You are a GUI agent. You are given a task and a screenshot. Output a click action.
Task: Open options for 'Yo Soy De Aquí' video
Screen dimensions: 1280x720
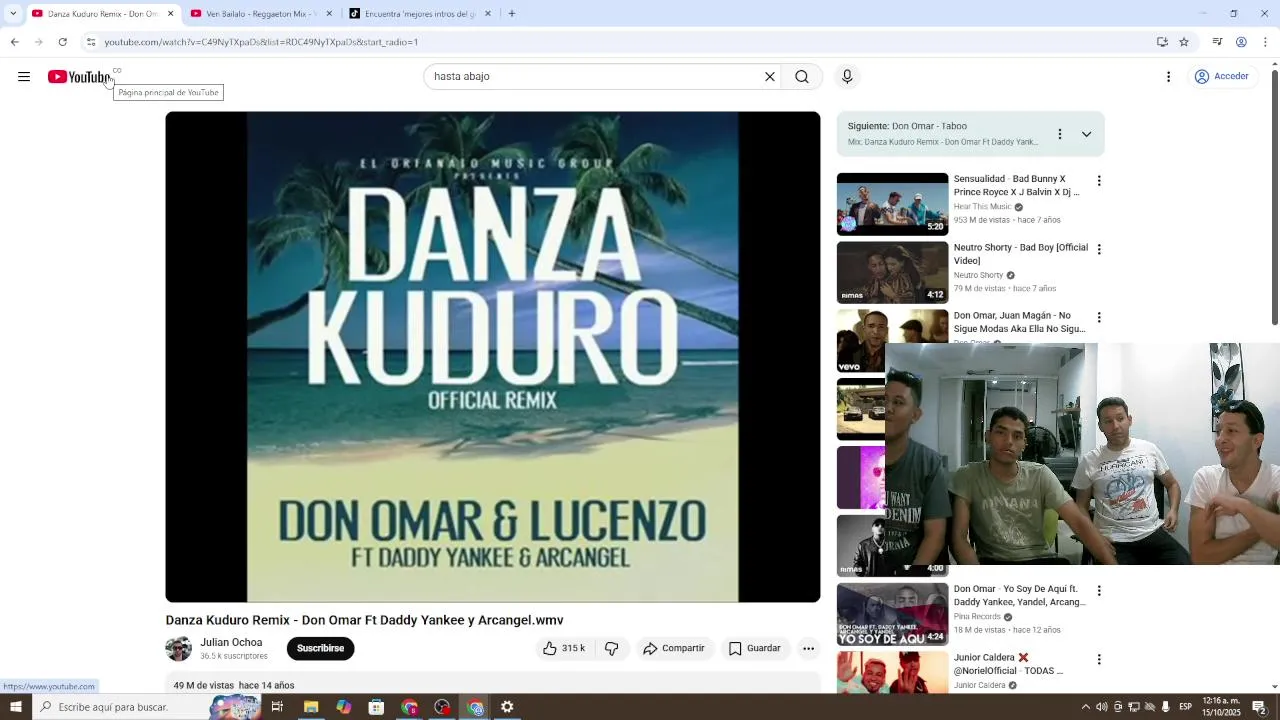1099,591
